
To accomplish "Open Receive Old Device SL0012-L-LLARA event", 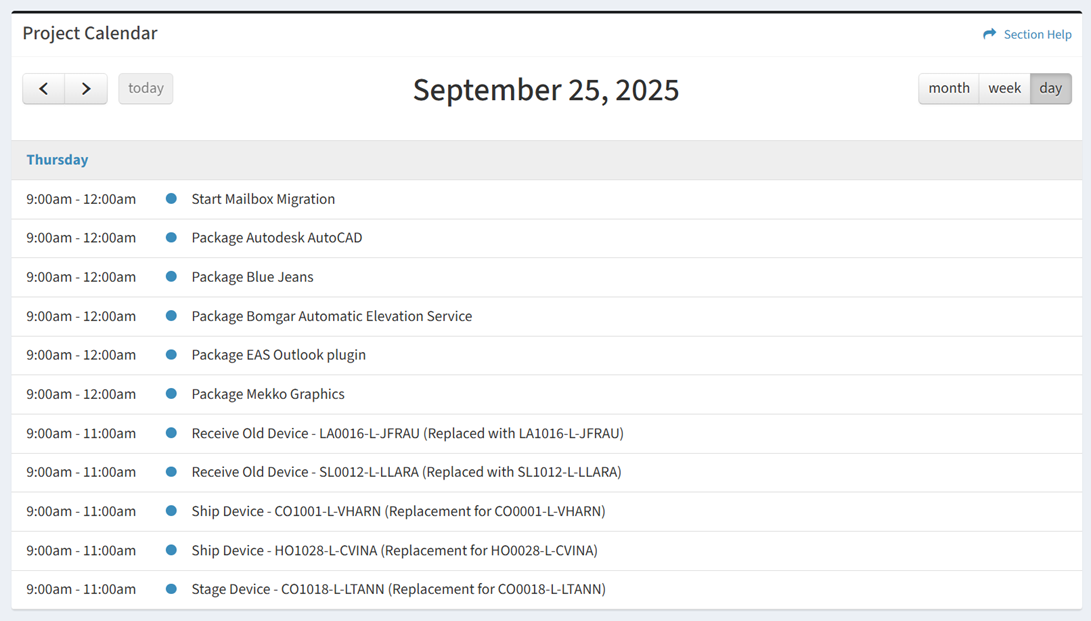I will point(406,472).
